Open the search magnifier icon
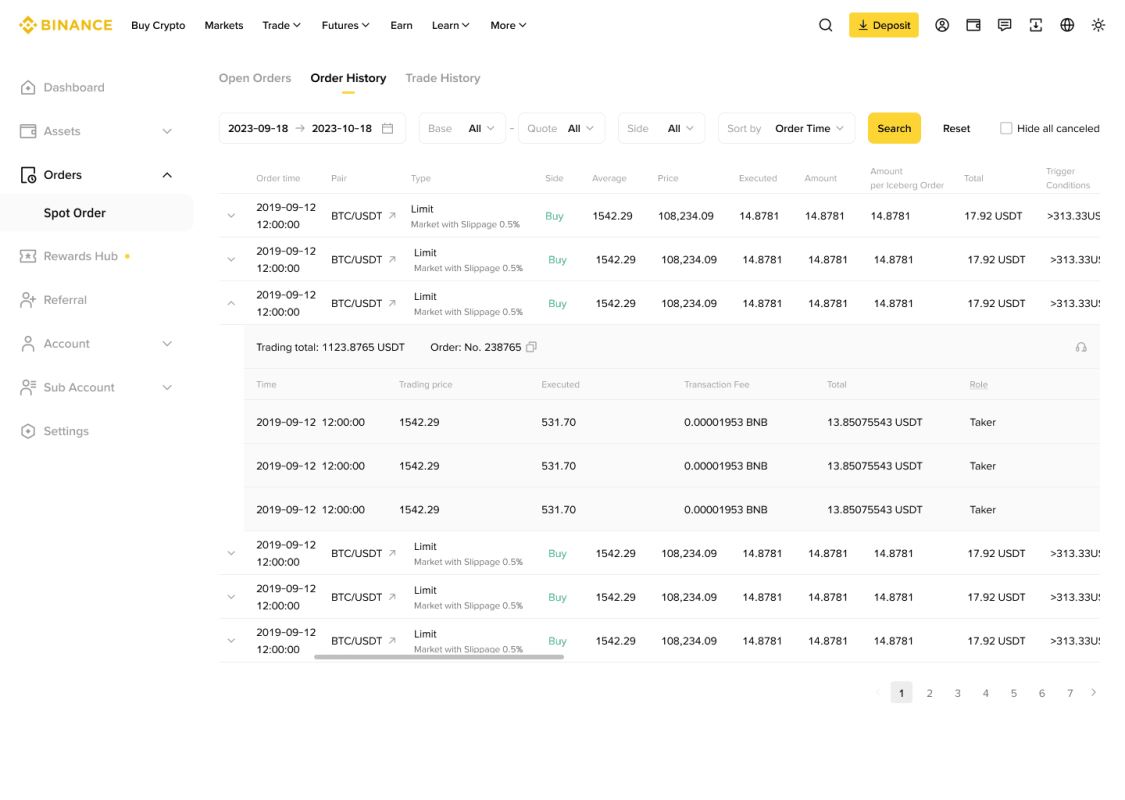 [825, 25]
